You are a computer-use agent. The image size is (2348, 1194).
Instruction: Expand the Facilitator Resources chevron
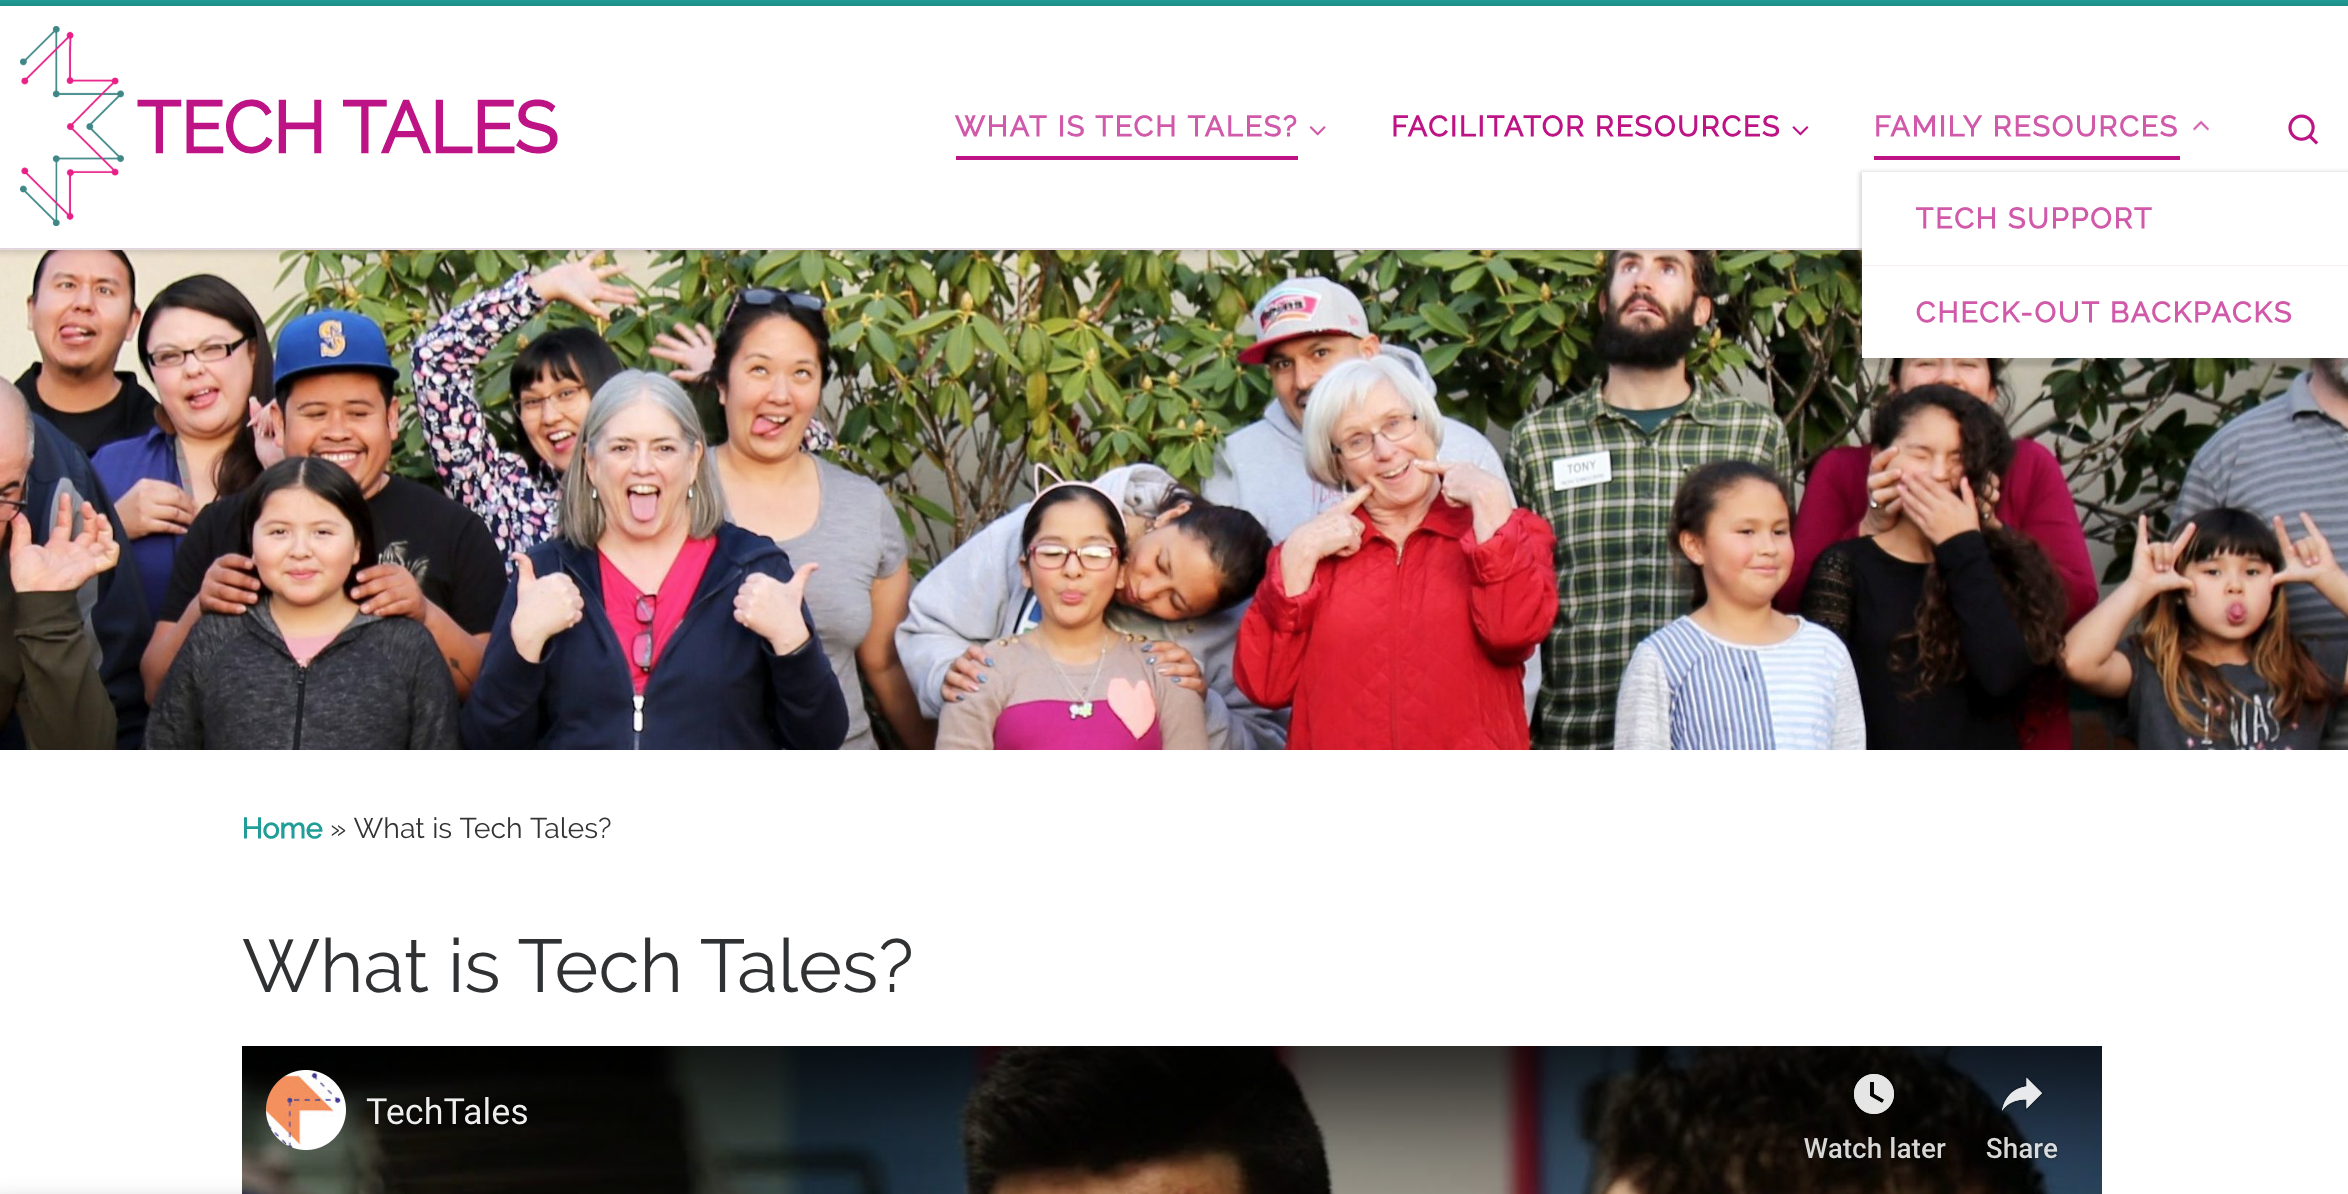(1801, 130)
